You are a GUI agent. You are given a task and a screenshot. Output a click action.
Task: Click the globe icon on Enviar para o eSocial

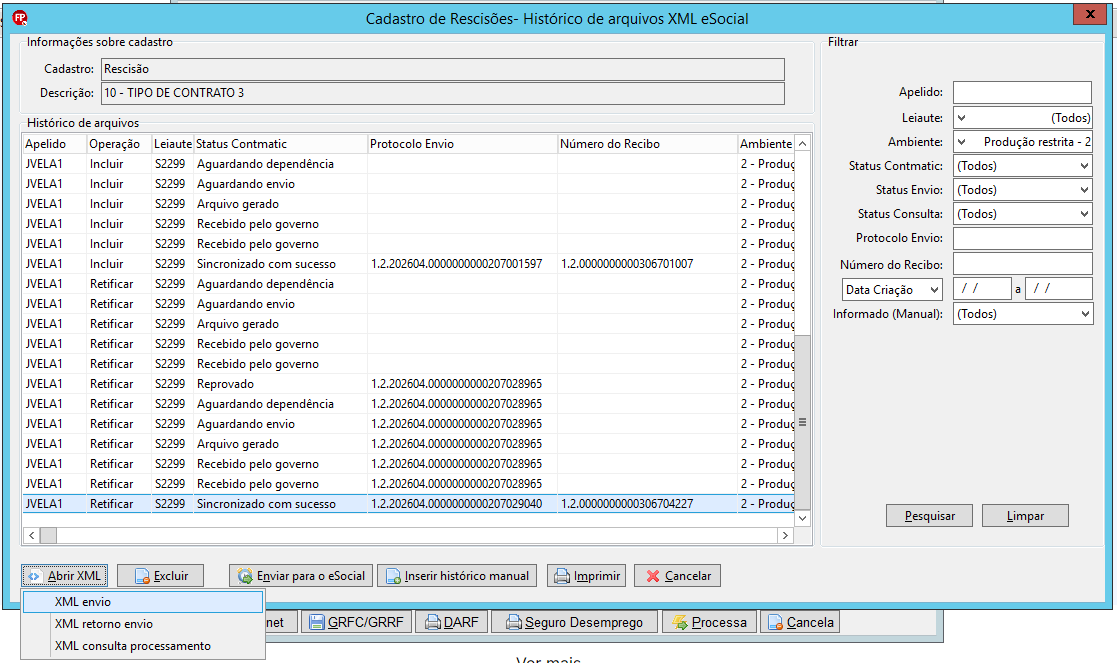click(245, 576)
